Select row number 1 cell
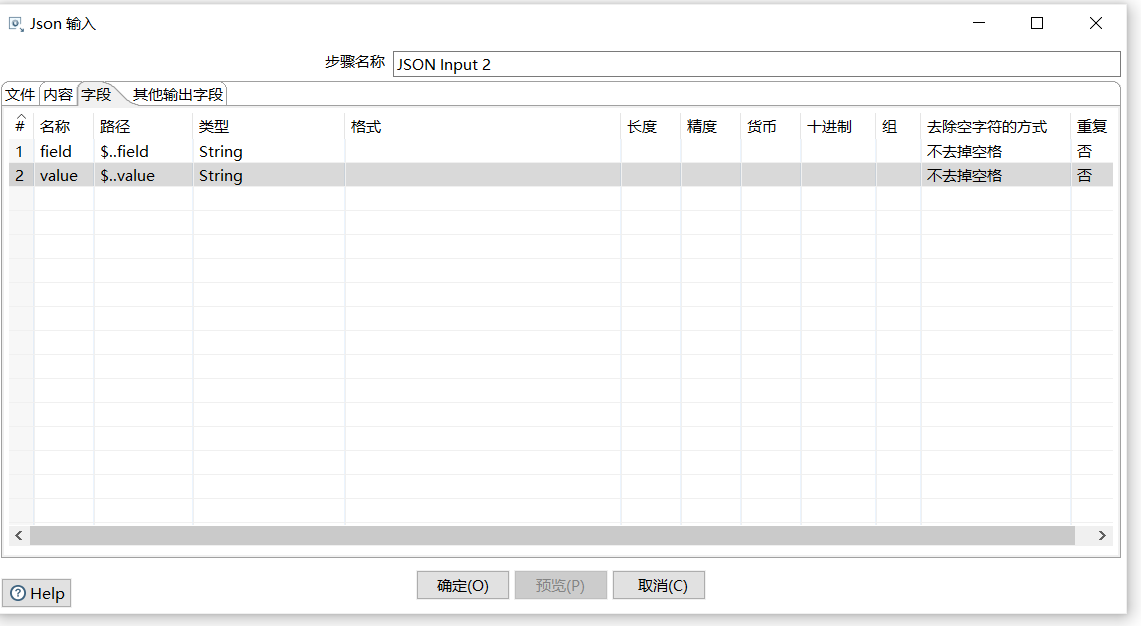1141x626 pixels. (20, 151)
